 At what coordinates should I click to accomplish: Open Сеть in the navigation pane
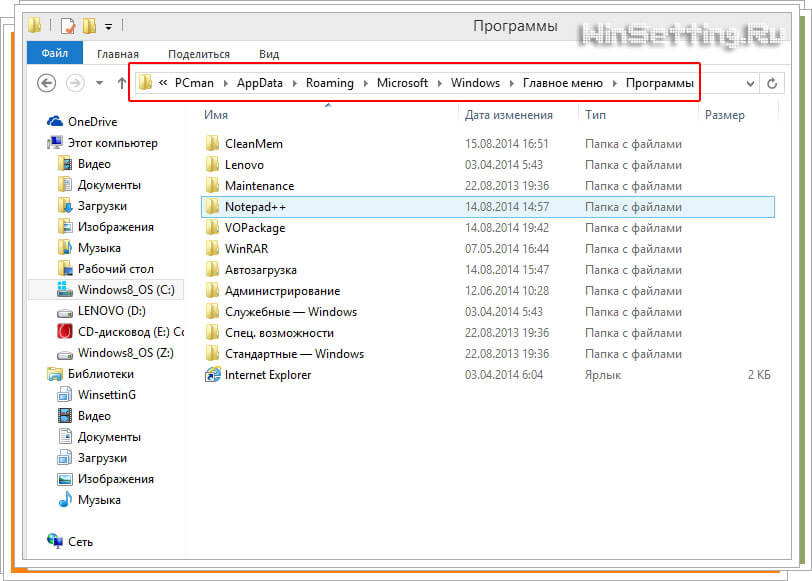click(x=80, y=541)
